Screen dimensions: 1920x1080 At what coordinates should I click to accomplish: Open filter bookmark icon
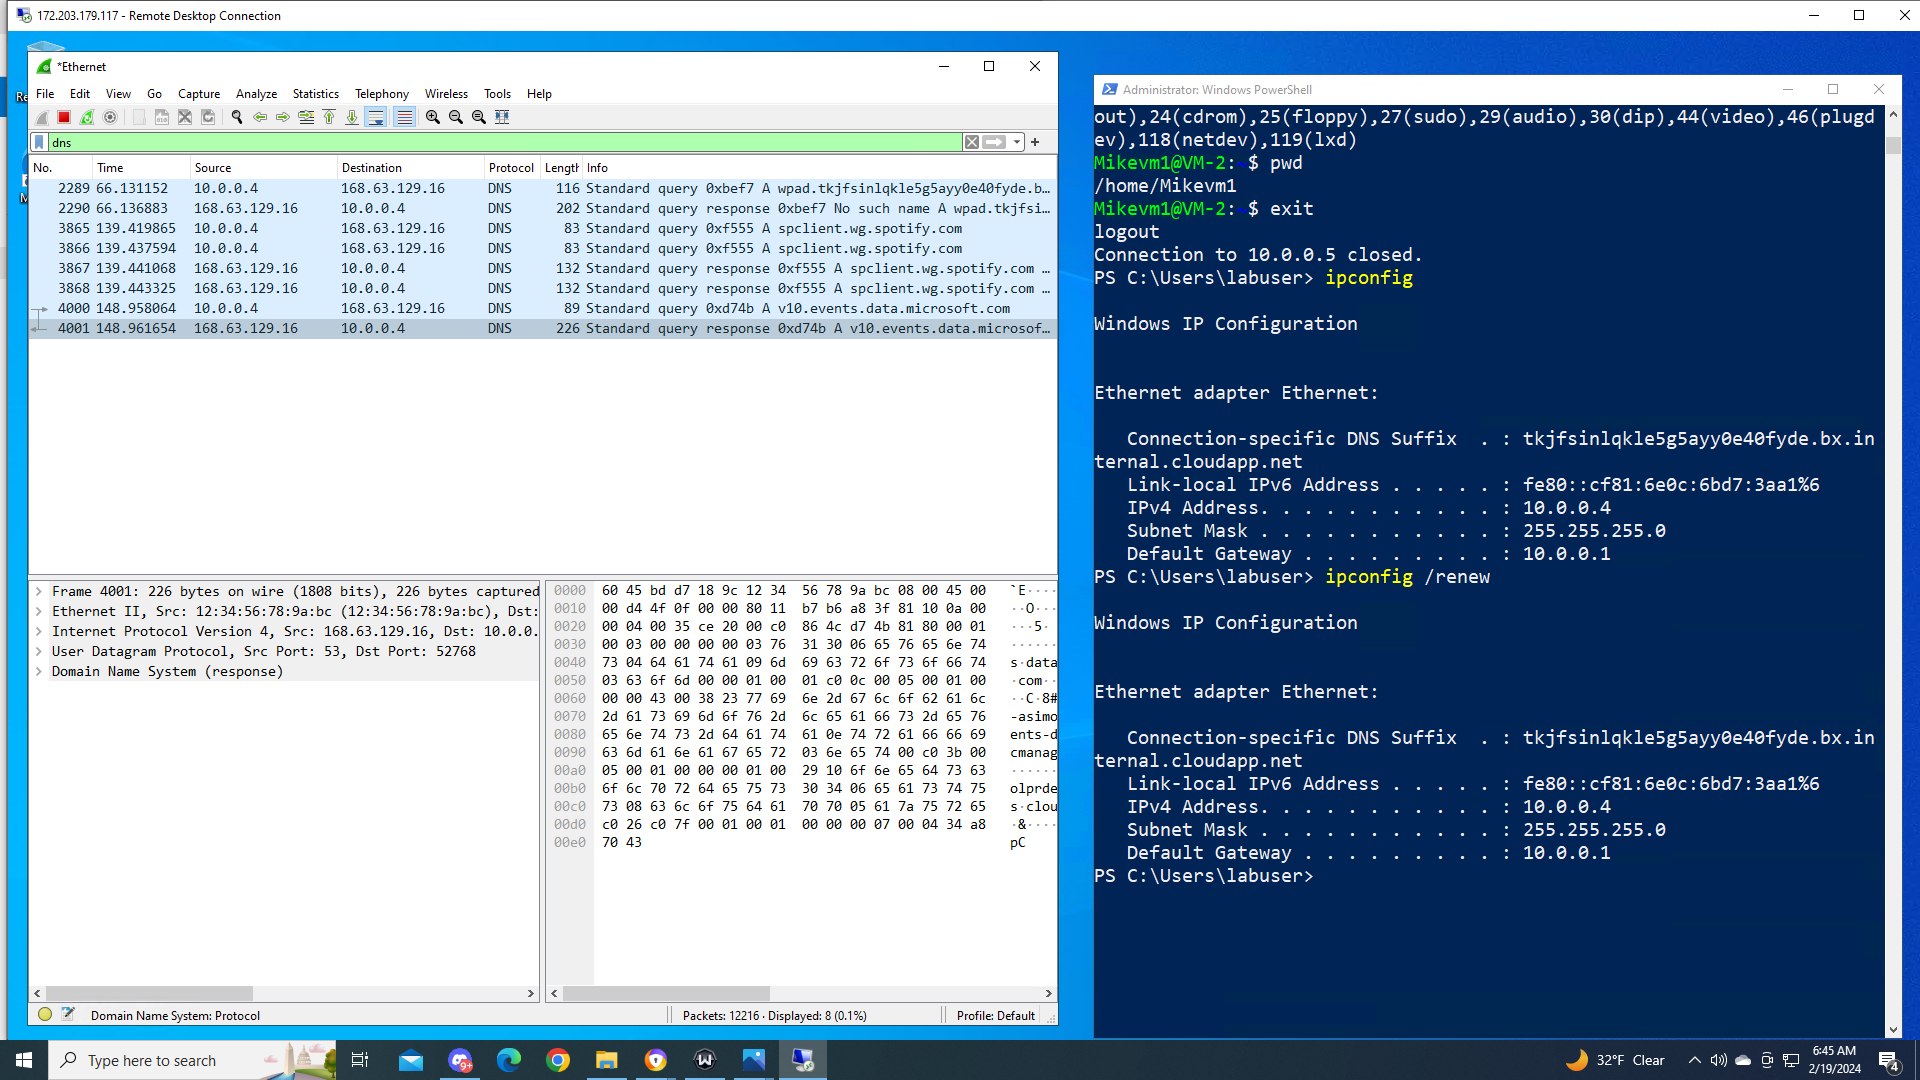39,142
